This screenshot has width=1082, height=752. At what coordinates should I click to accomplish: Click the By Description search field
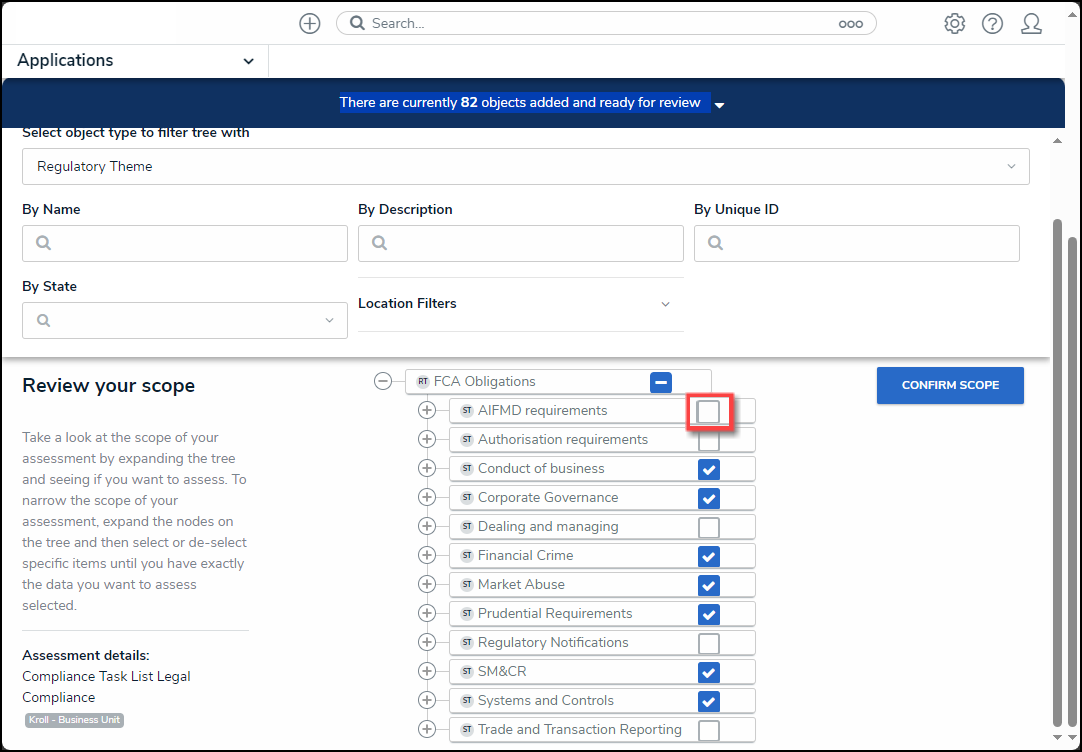tap(520, 244)
